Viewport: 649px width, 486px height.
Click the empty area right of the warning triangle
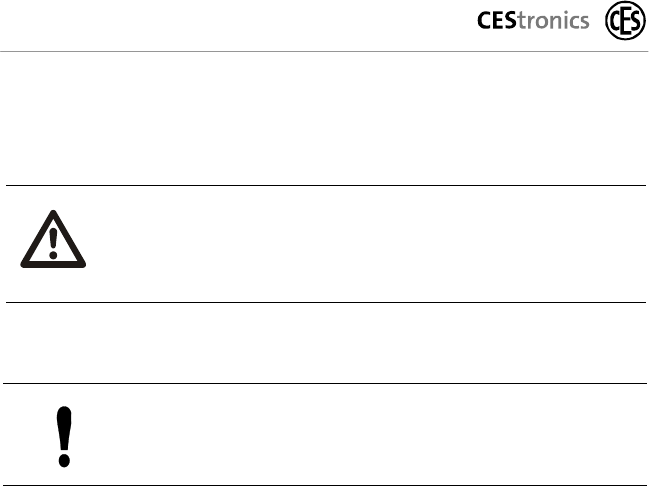(366, 244)
